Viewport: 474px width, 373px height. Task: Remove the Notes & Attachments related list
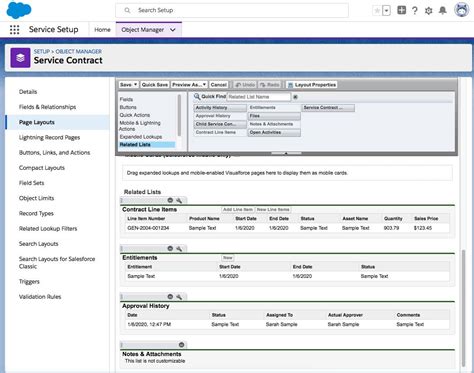181,345
